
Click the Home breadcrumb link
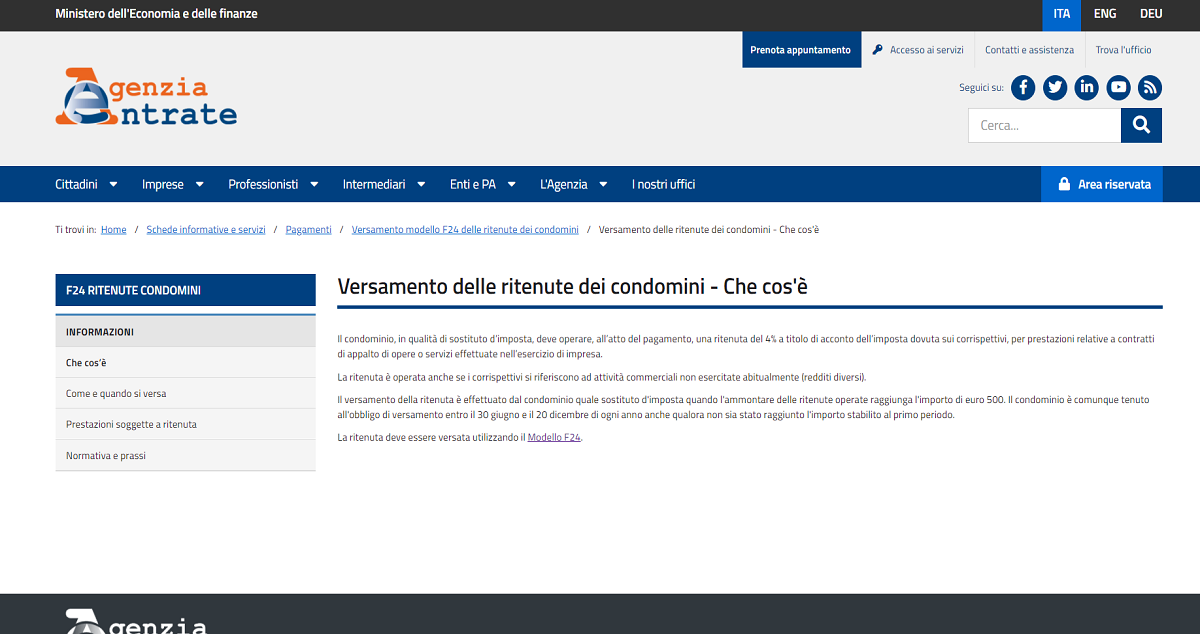(x=114, y=230)
